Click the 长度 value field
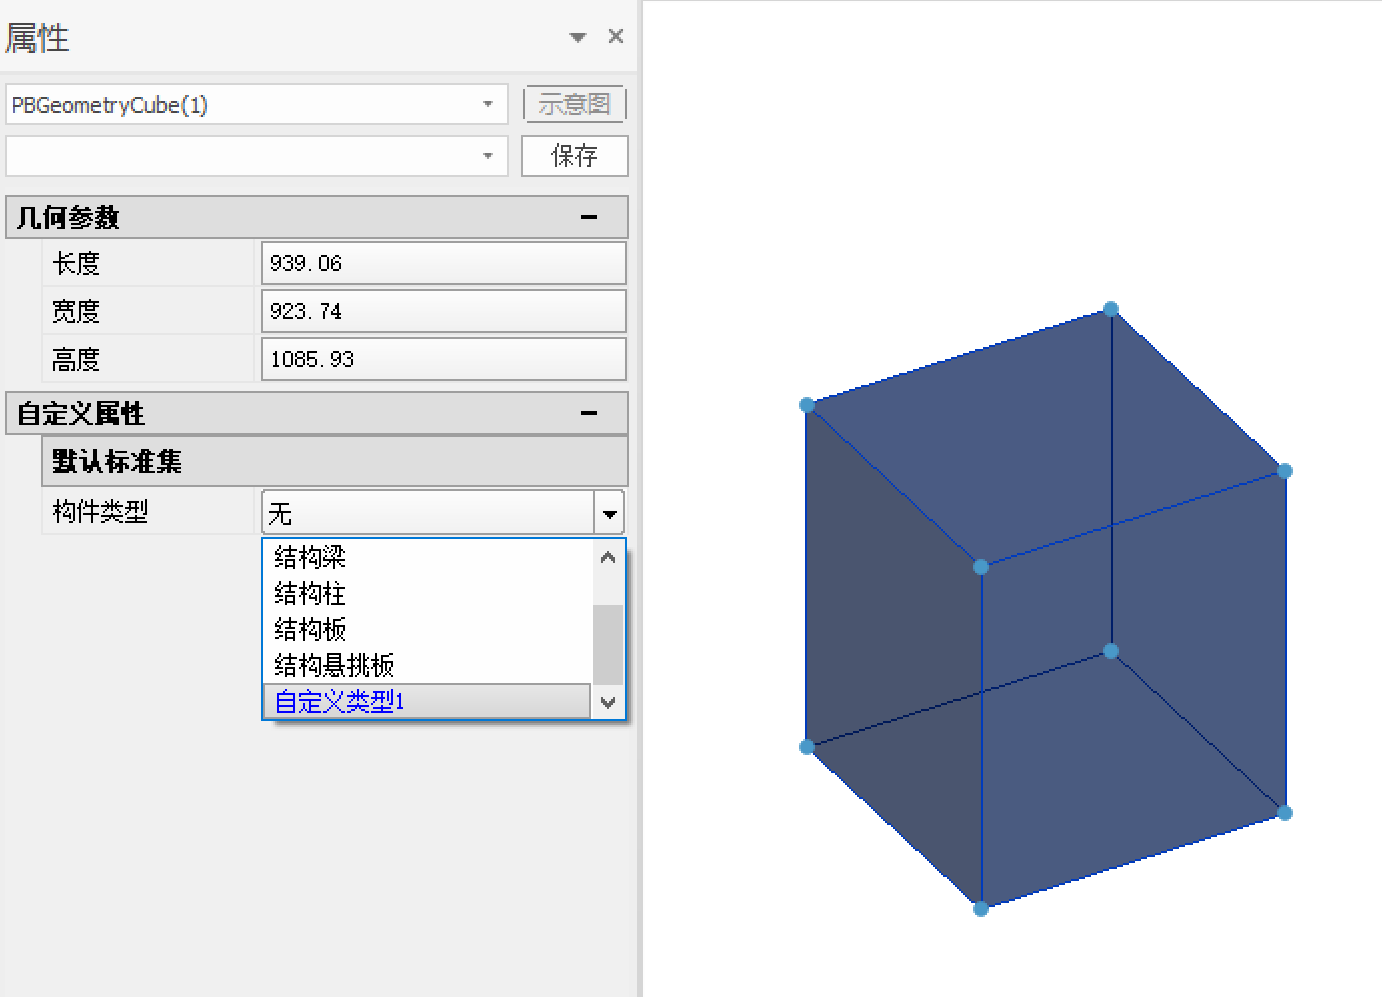 pos(443,263)
